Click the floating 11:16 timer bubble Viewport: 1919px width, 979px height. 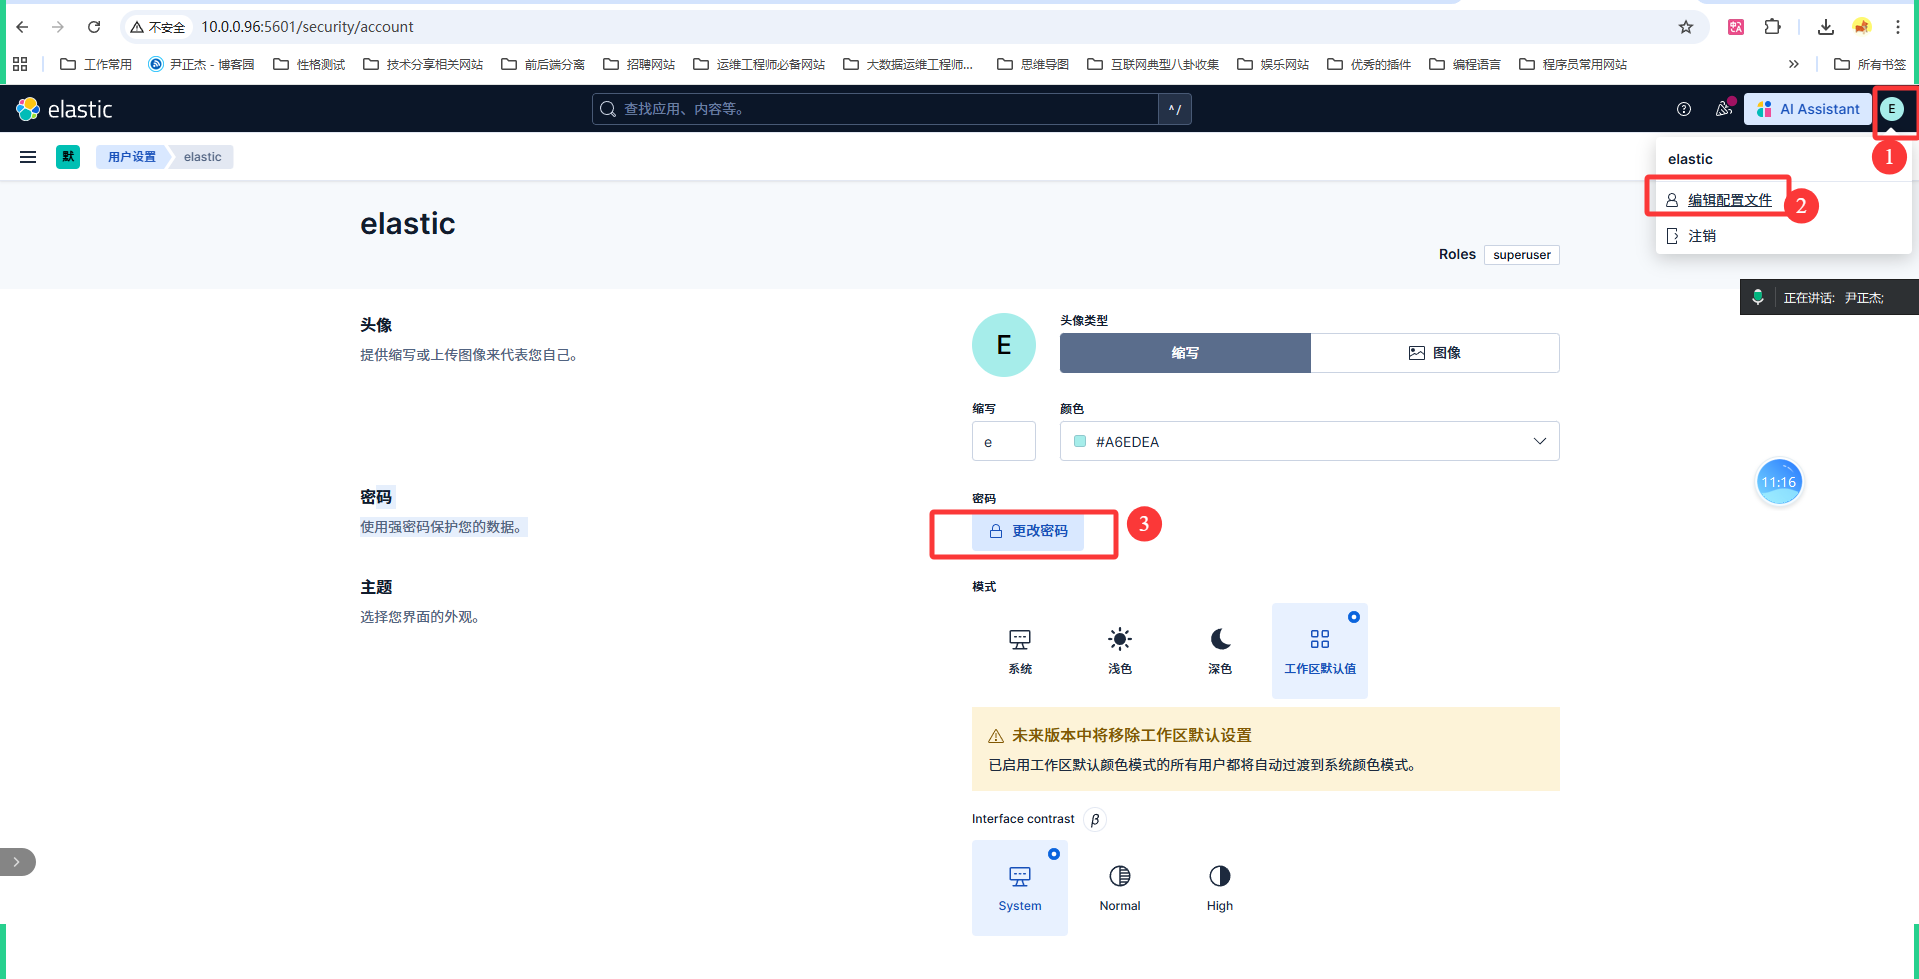pyautogui.click(x=1779, y=482)
